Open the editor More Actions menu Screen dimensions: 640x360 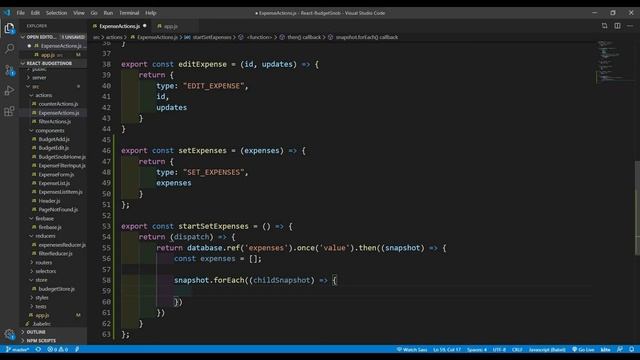tap(630, 26)
